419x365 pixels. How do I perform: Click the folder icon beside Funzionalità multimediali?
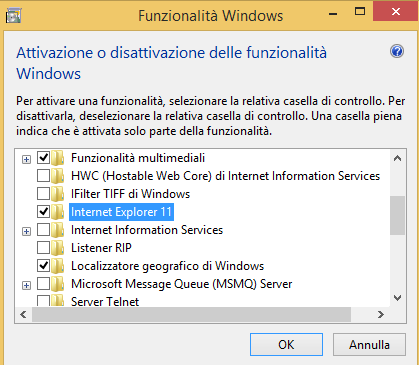(x=58, y=158)
